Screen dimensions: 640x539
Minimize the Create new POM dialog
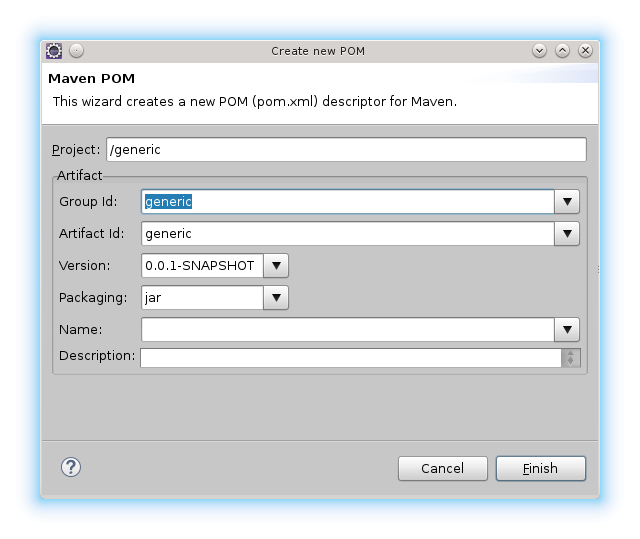pos(539,51)
